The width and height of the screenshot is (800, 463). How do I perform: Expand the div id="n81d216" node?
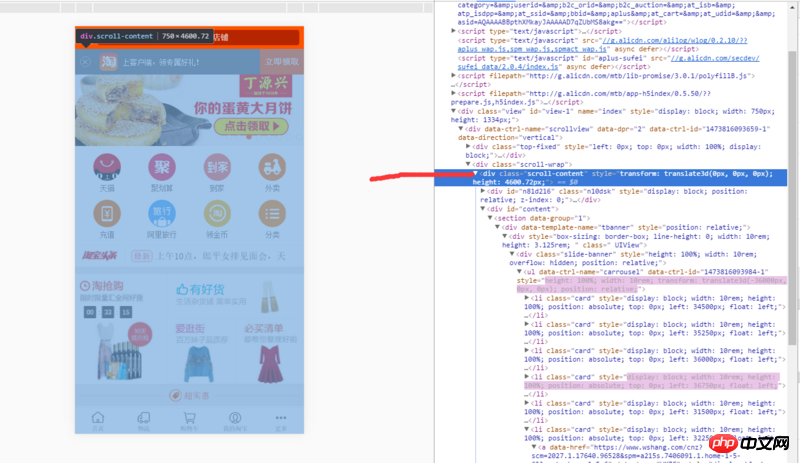(x=483, y=191)
